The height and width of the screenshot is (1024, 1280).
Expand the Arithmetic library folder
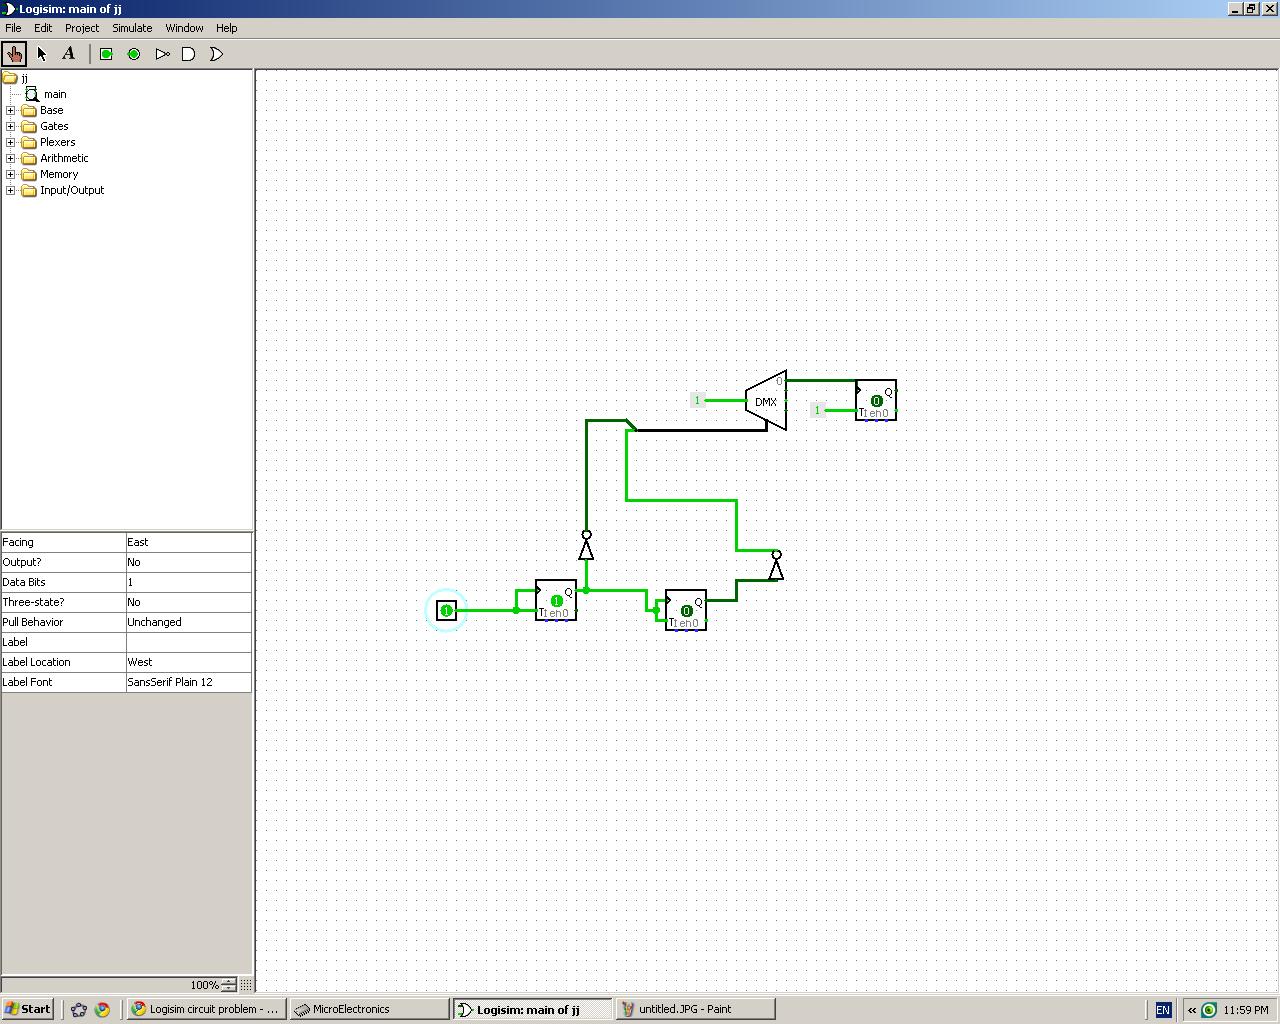click(x=11, y=158)
